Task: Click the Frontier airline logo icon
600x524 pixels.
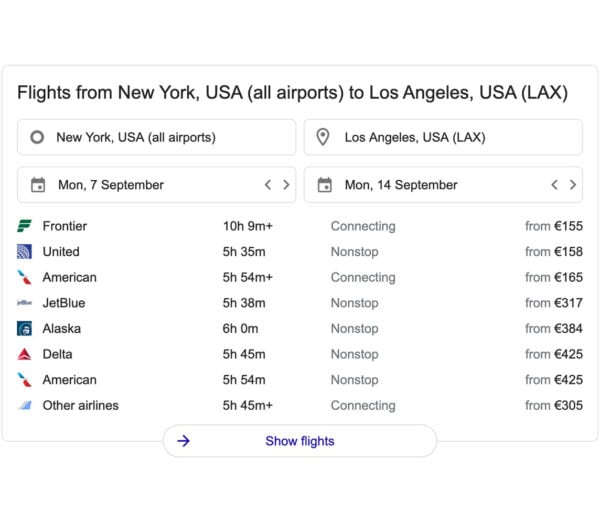Action: pyautogui.click(x=25, y=226)
